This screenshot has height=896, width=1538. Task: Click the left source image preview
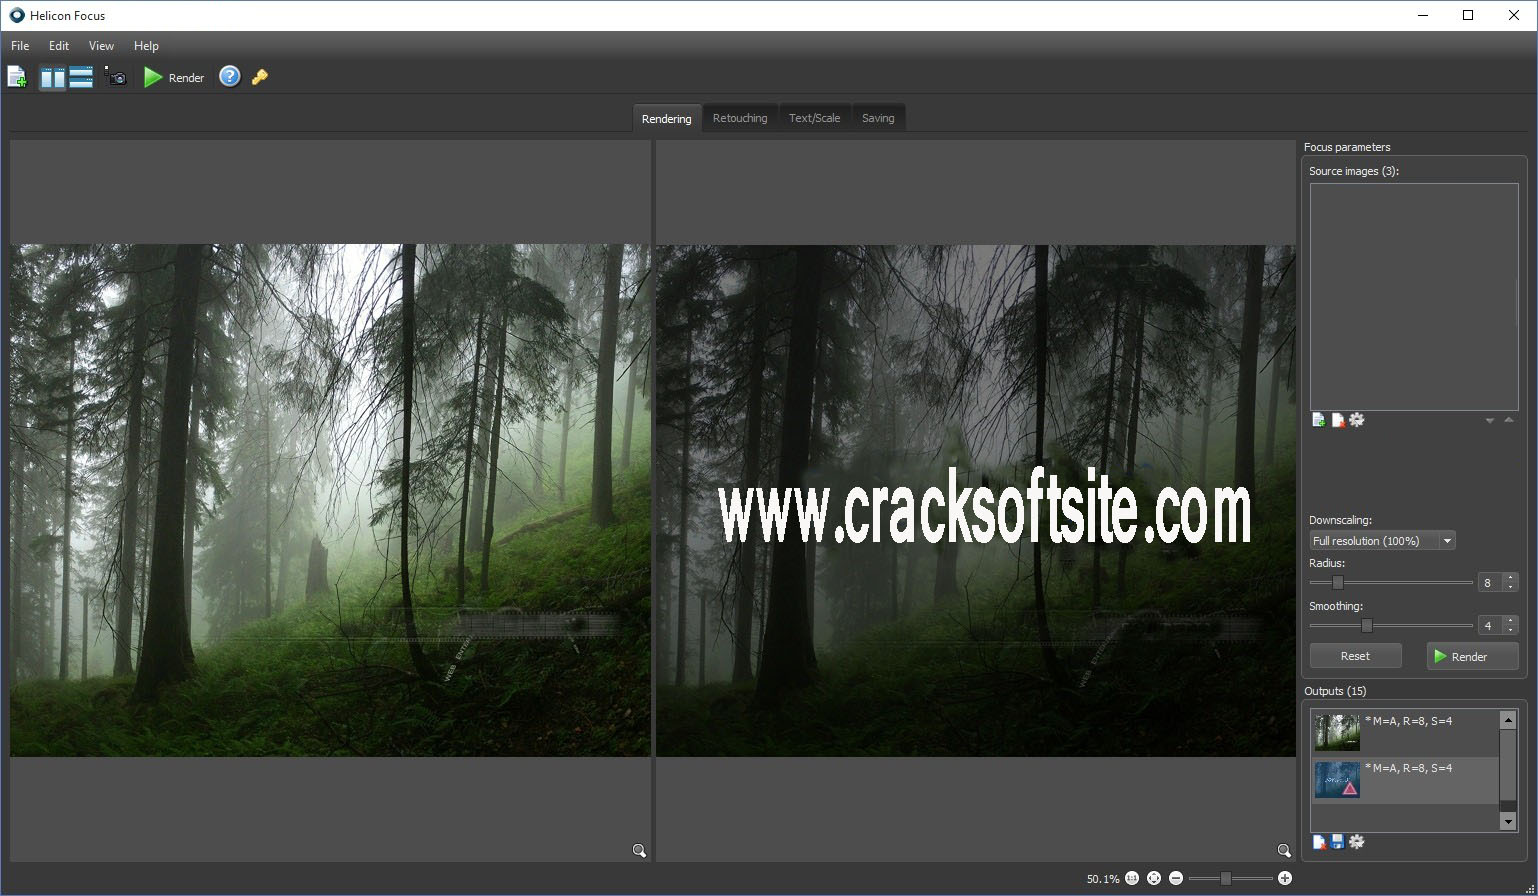(x=330, y=500)
